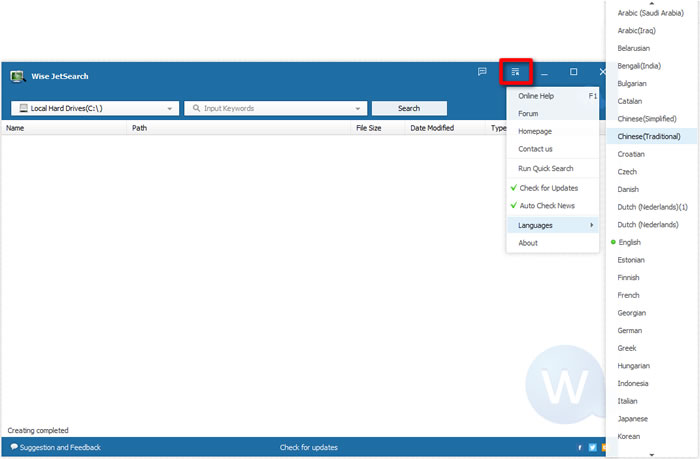Viewport: 700px width, 459px height.
Task: Sort by Name column header
Action: [64, 128]
